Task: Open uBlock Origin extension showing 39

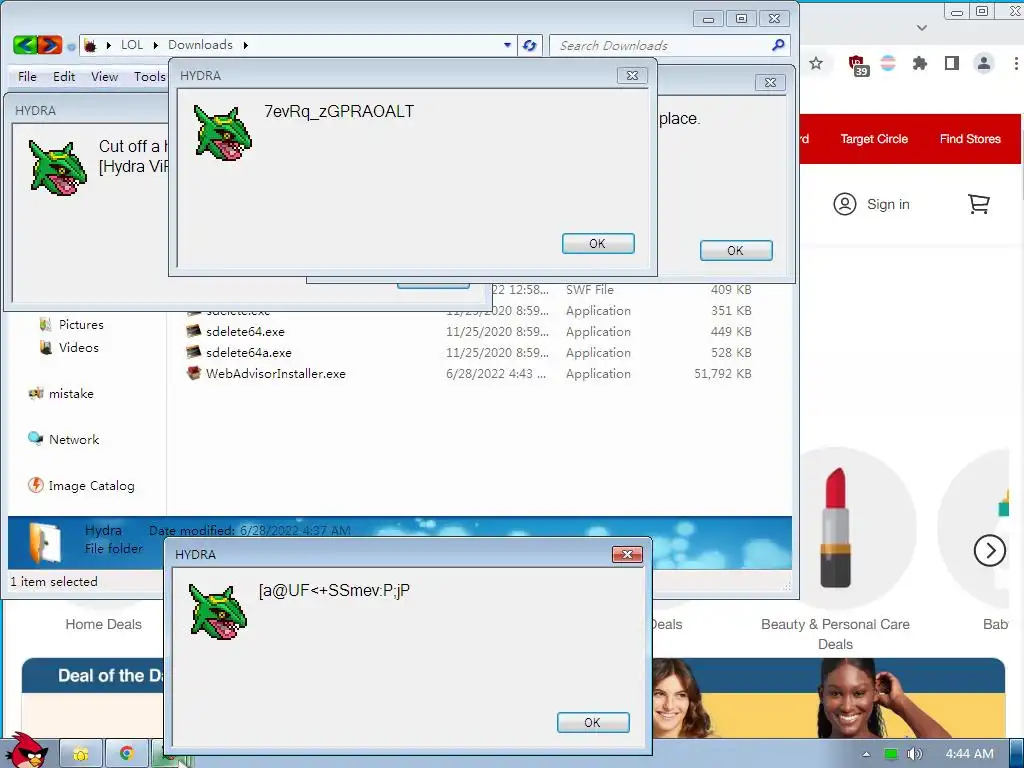Action: (x=857, y=65)
